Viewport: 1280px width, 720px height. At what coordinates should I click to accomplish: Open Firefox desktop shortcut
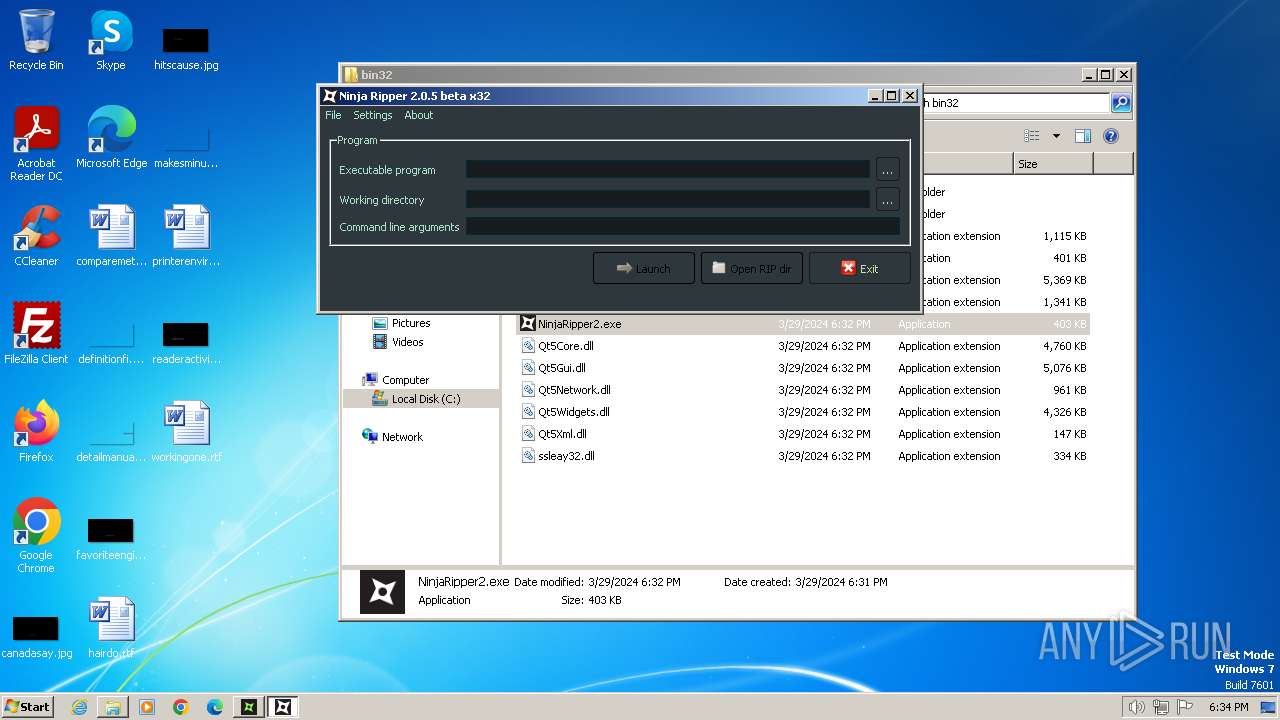tap(36, 432)
